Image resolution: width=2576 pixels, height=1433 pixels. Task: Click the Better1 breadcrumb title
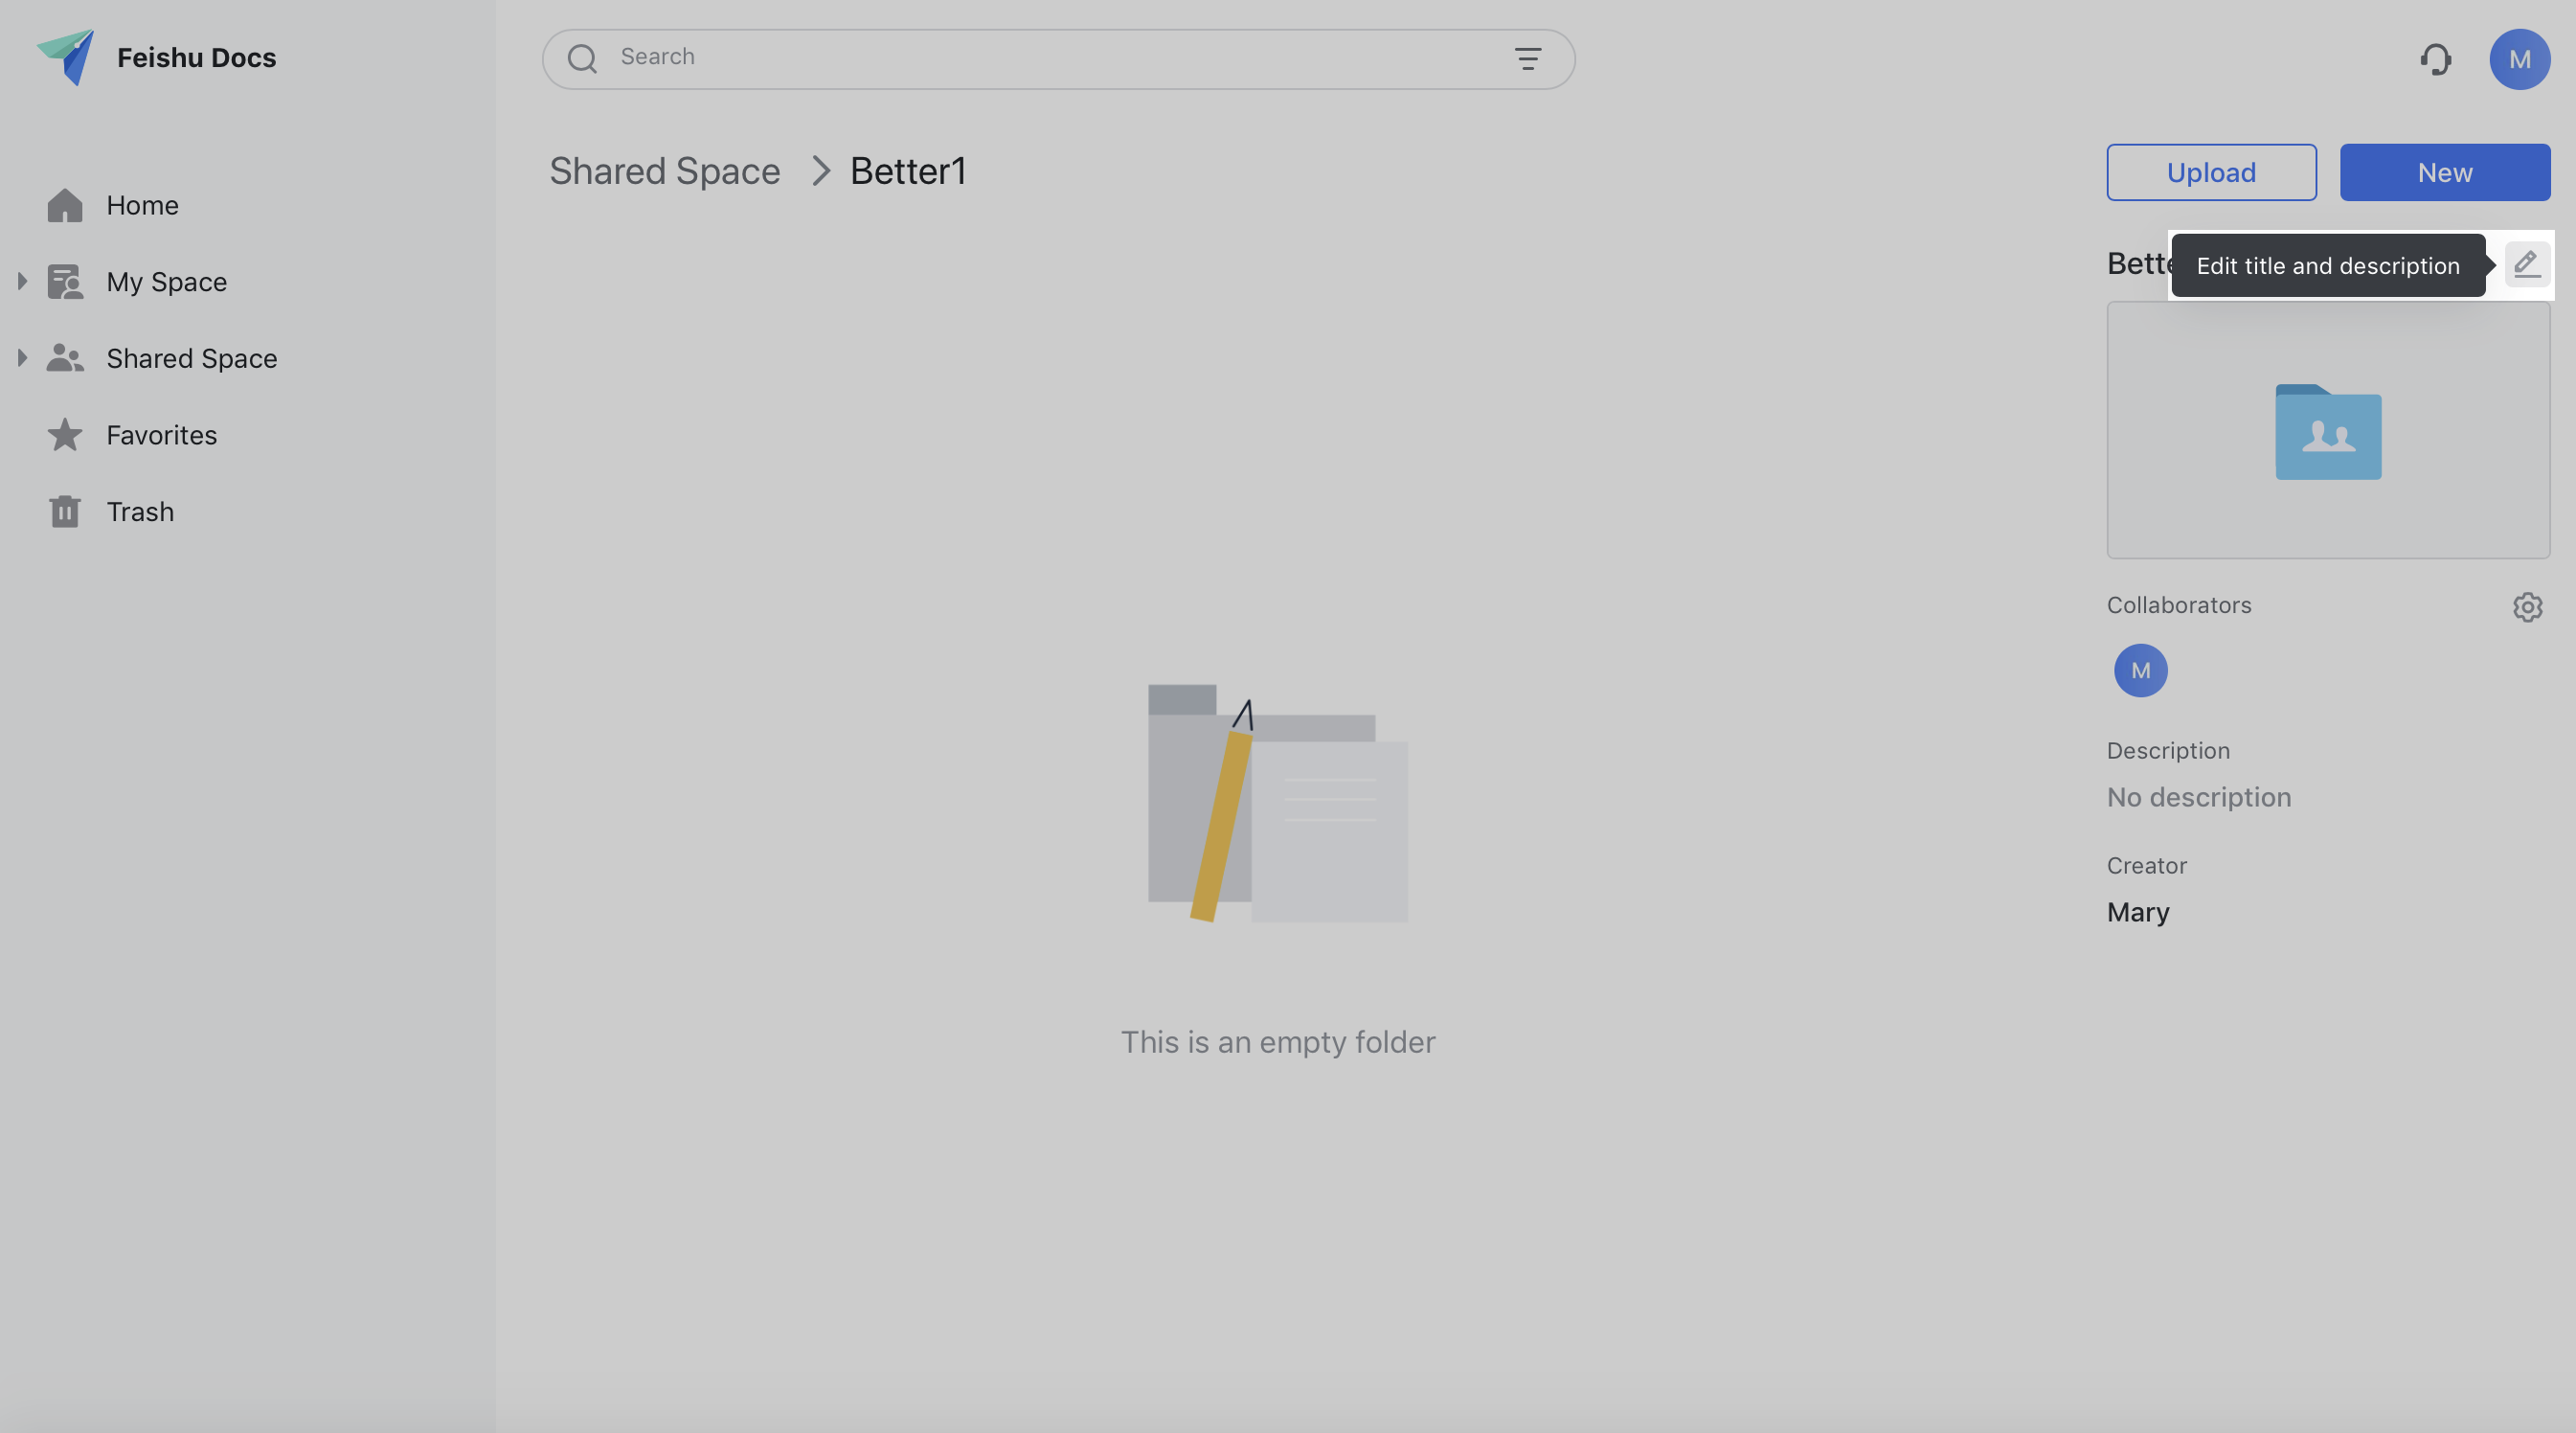908,171
